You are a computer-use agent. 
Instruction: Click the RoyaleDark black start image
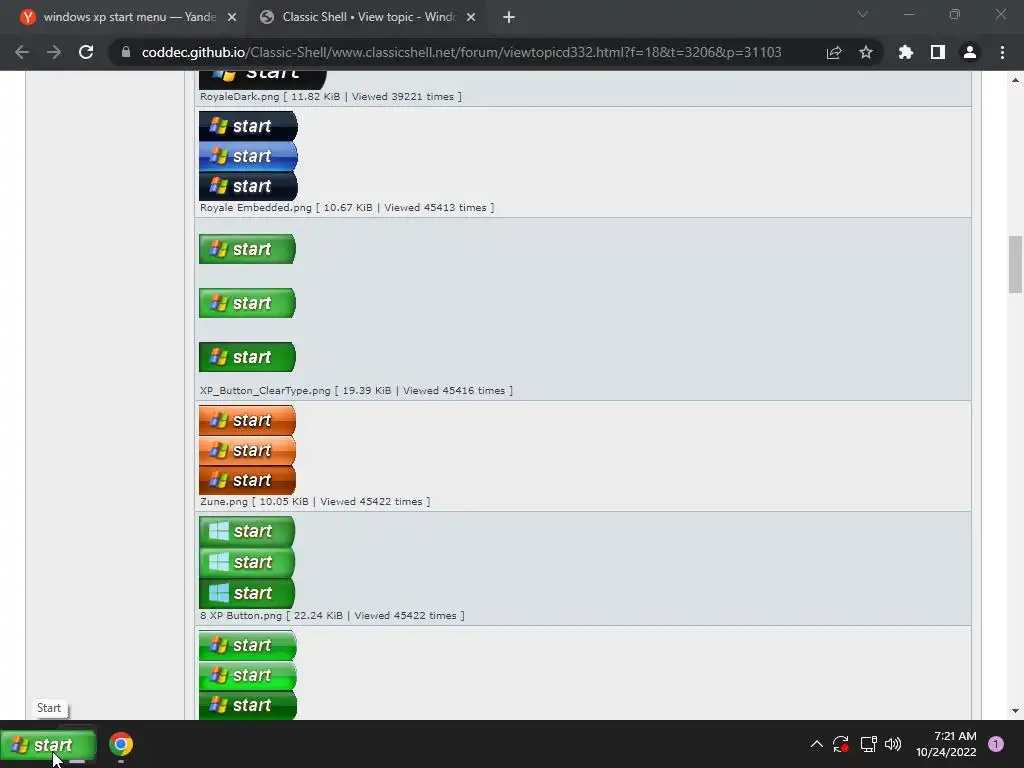pos(263,80)
